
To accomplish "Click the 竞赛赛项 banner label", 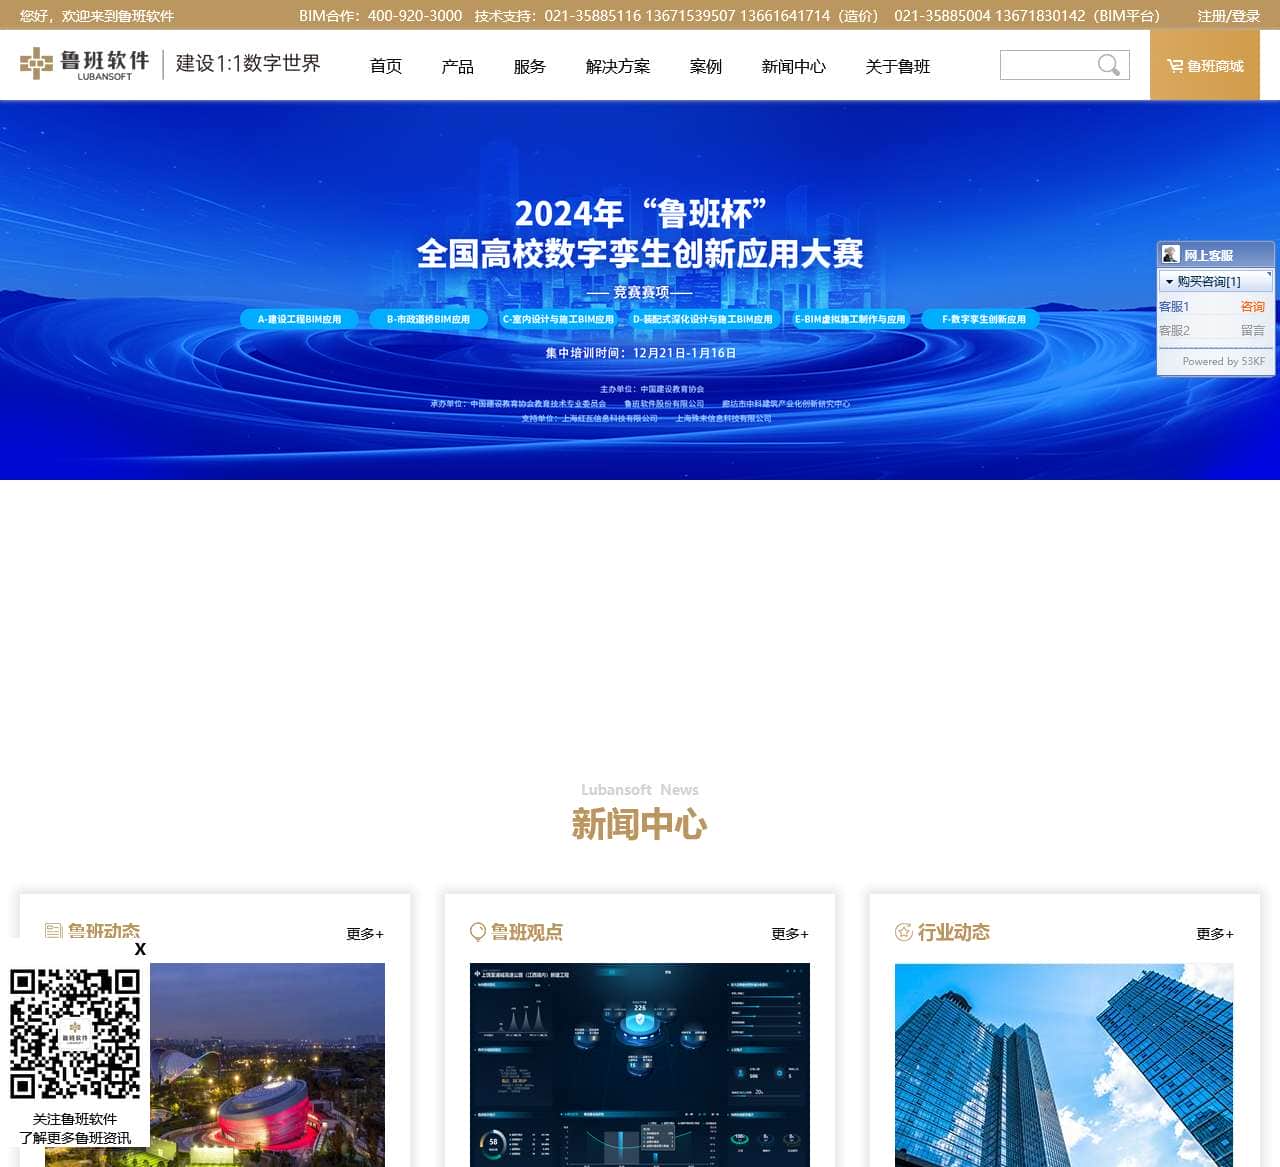I will 641,292.
